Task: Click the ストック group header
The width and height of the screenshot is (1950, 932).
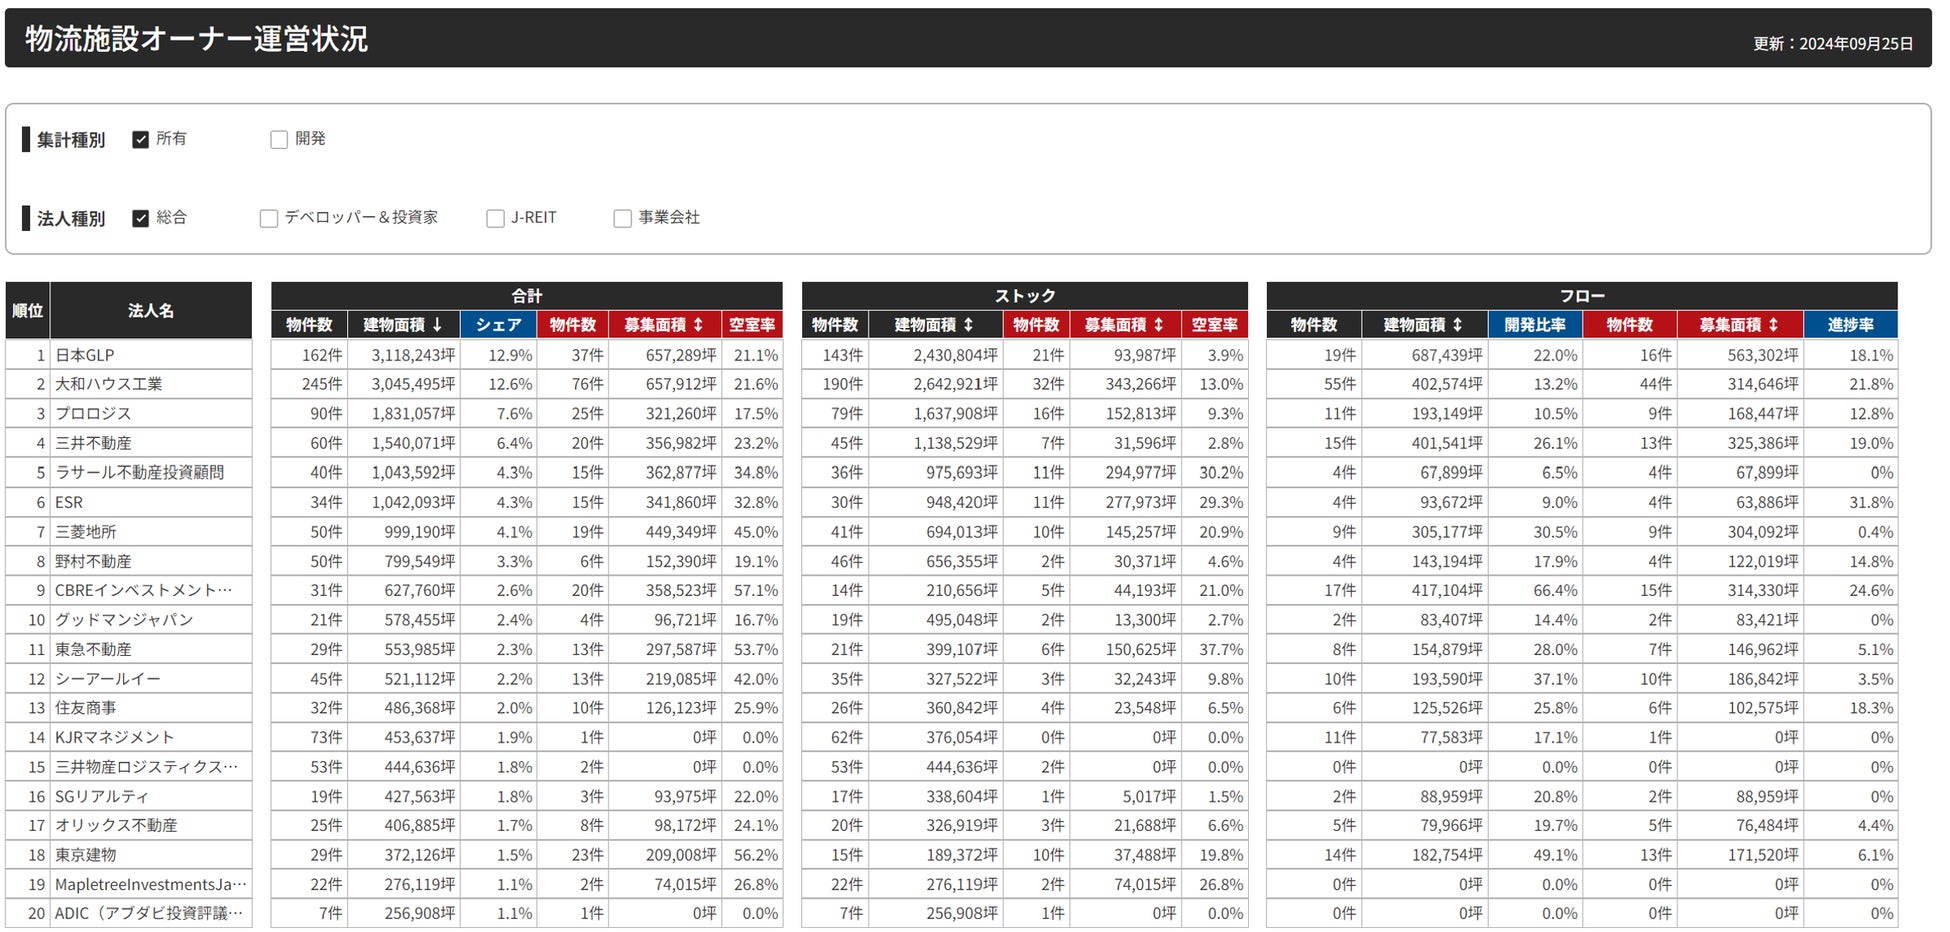Action: click(1025, 296)
